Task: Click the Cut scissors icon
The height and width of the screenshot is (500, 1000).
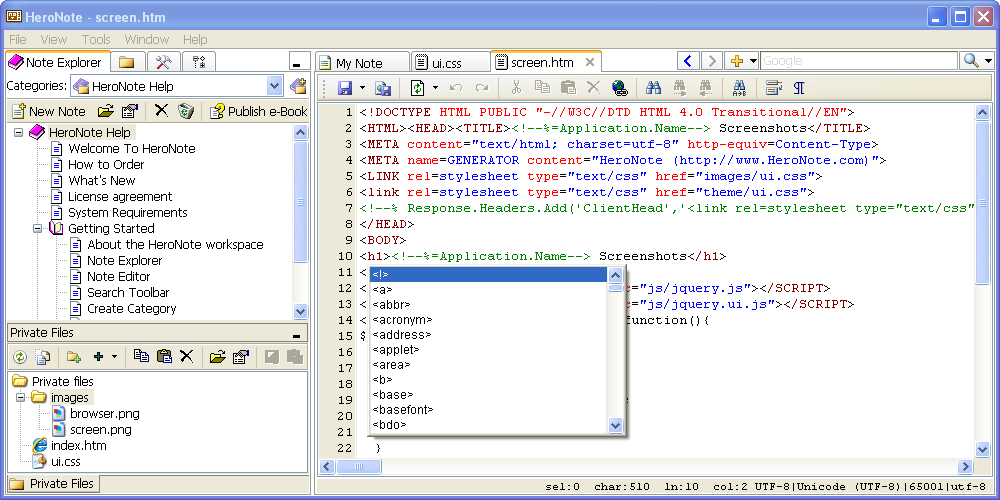Action: [517, 87]
